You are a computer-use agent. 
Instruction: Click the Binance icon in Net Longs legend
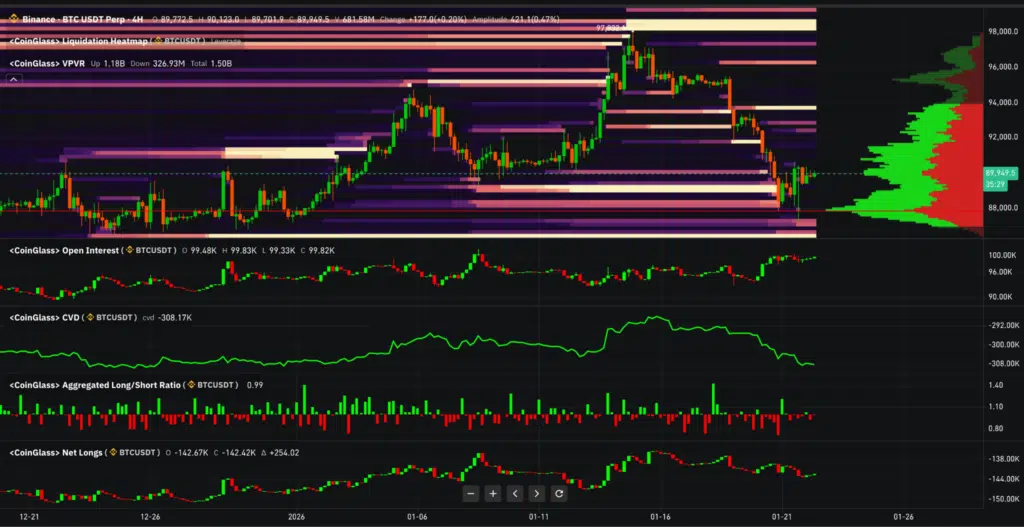click(115, 452)
